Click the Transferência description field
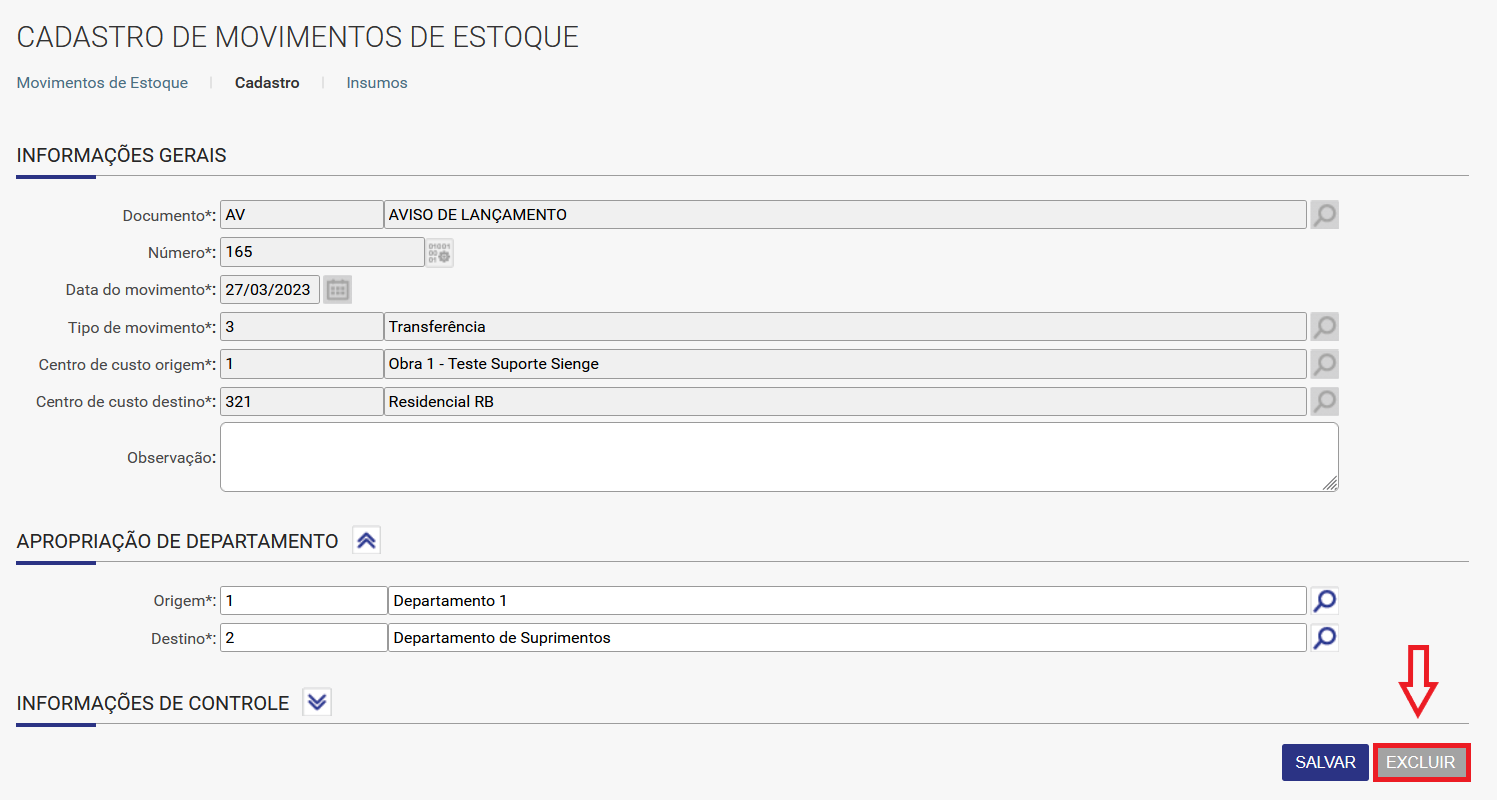Image resolution: width=1497 pixels, height=800 pixels. (x=845, y=327)
